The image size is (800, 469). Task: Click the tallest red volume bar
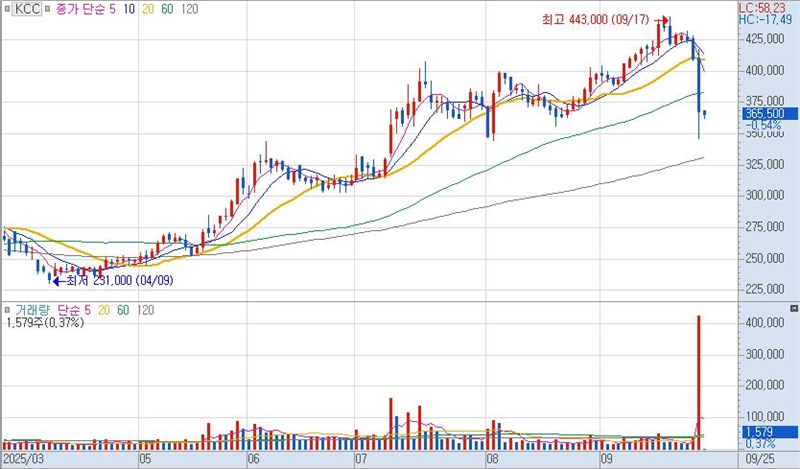tap(698, 380)
